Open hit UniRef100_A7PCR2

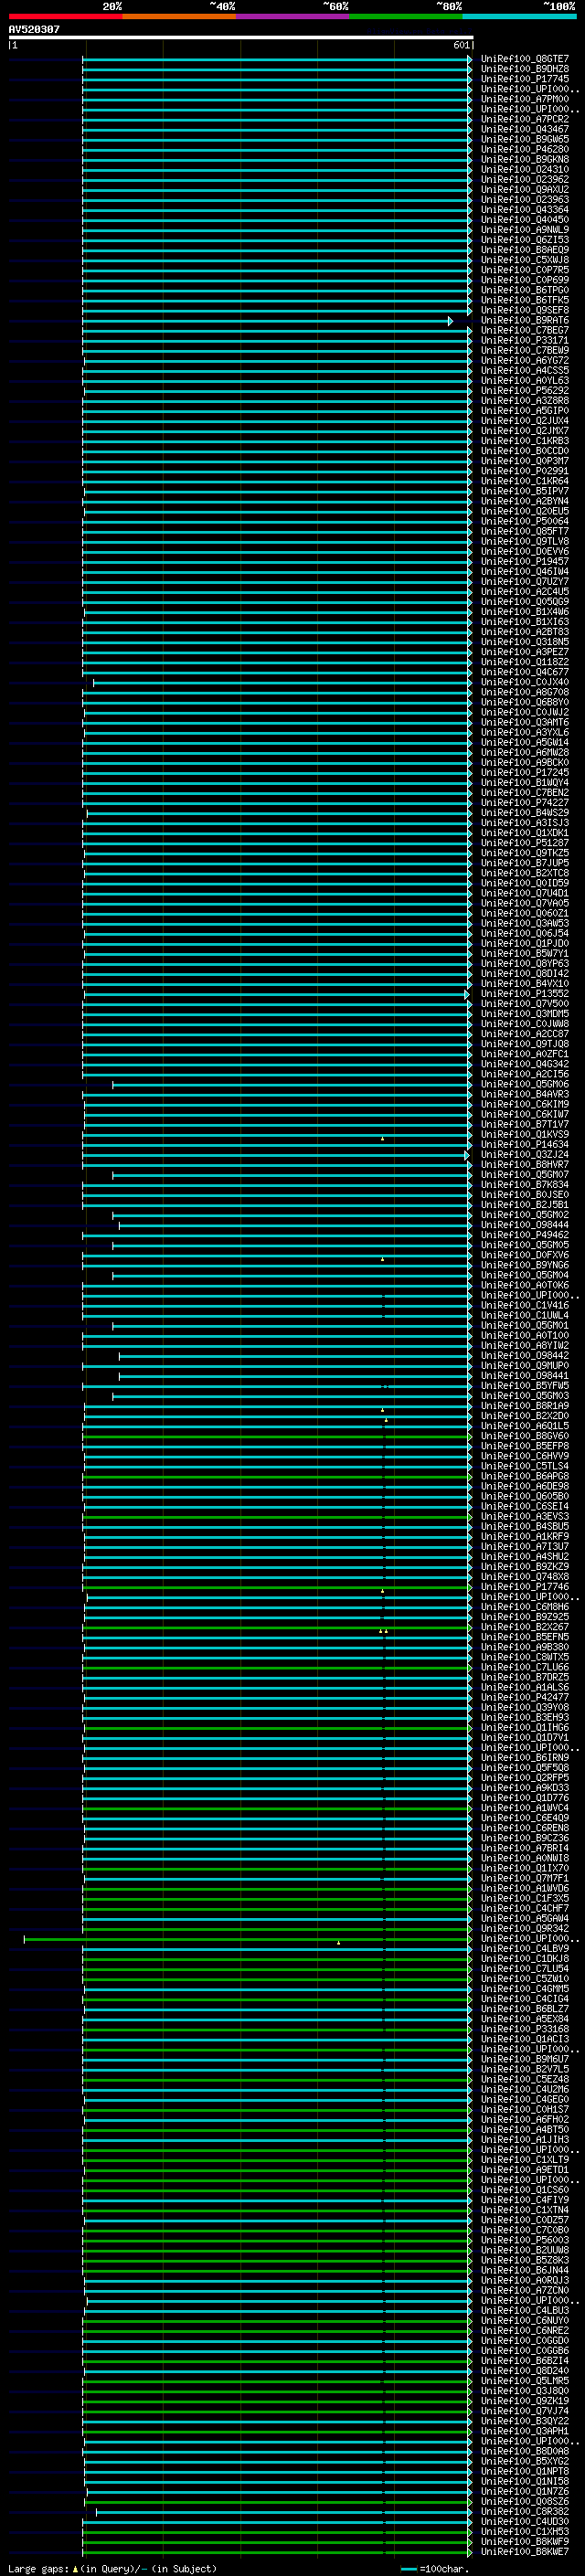pos(525,119)
